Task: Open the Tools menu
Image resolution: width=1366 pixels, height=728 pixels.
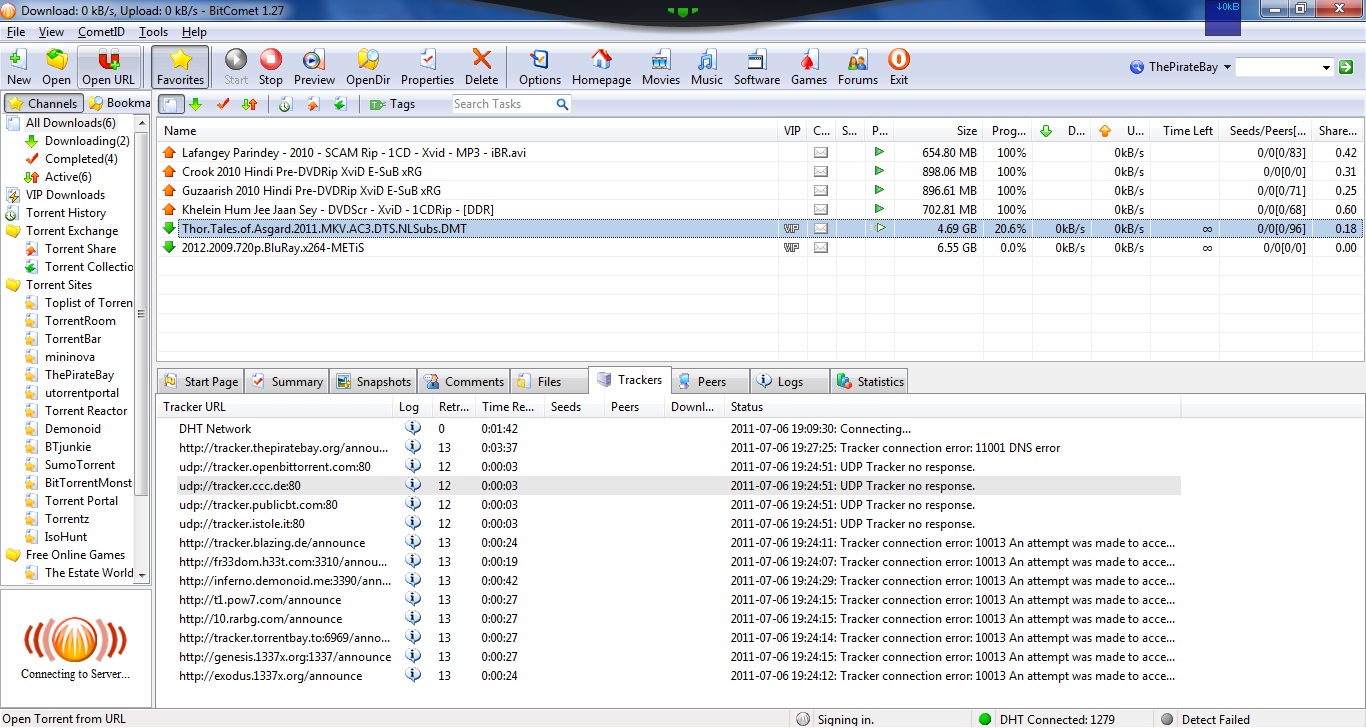Action: tap(152, 31)
